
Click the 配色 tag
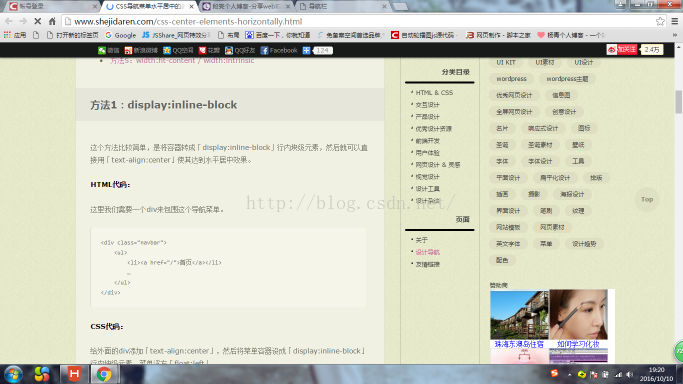[502, 260]
